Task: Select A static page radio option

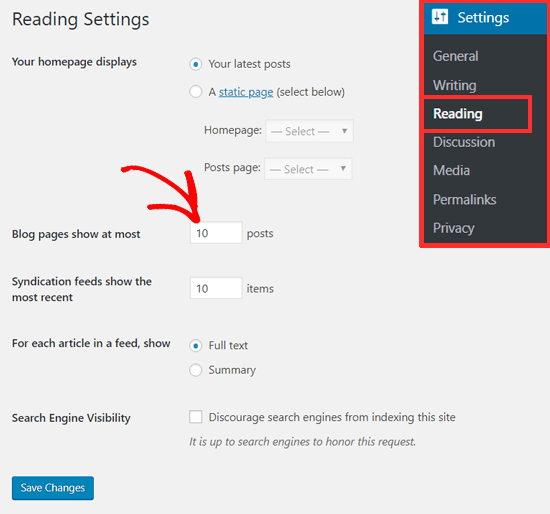Action: pyautogui.click(x=195, y=92)
